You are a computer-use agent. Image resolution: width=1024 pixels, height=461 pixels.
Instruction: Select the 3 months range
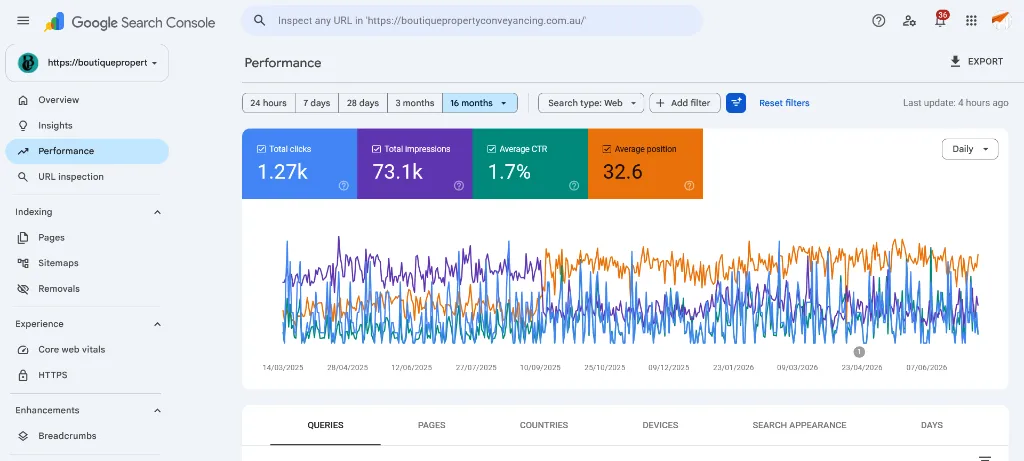pos(415,103)
